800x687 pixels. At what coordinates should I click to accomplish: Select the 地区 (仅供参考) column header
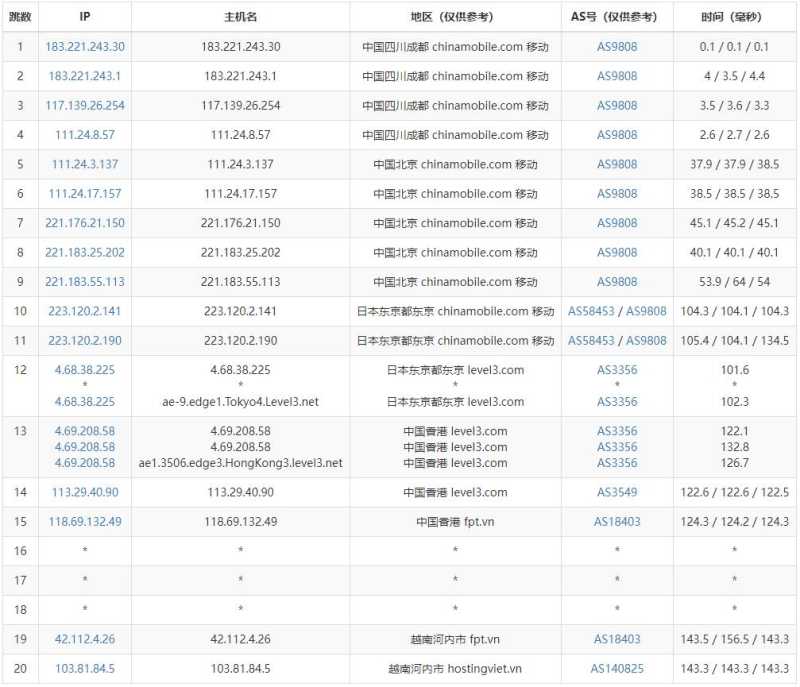pos(455,17)
